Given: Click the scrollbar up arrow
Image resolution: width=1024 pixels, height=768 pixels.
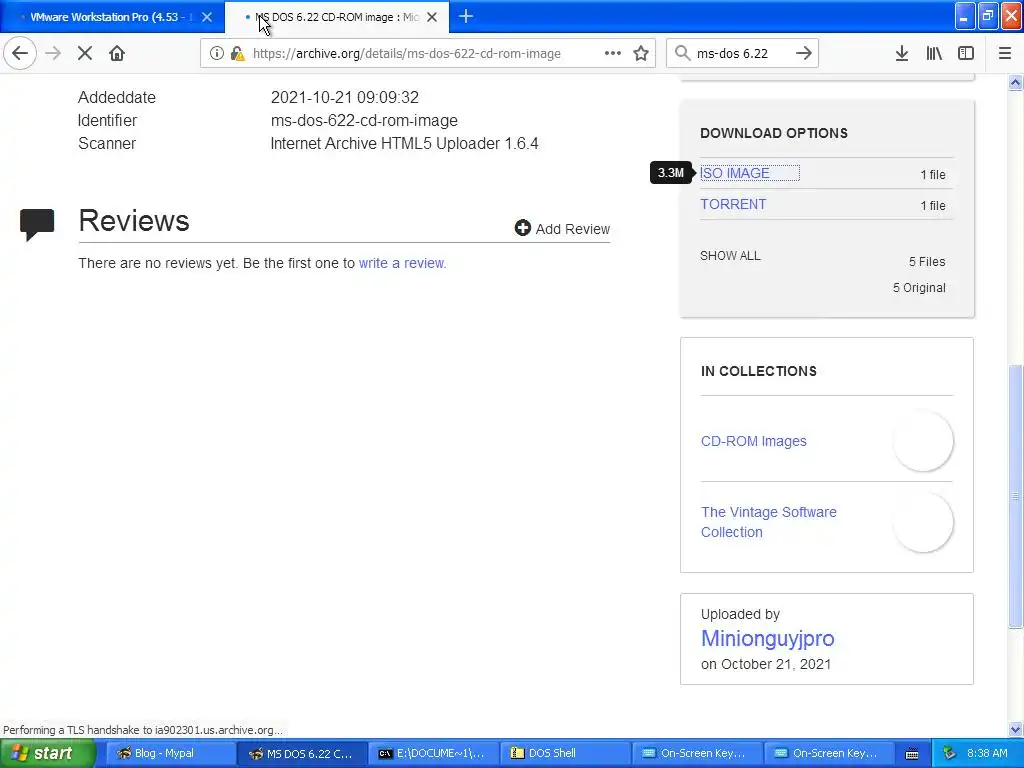Looking at the screenshot, I should point(1015,82).
